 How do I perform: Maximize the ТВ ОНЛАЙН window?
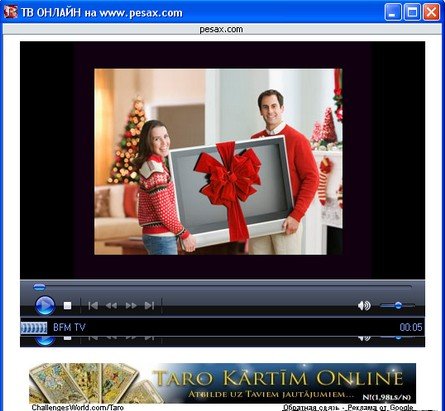pos(412,13)
